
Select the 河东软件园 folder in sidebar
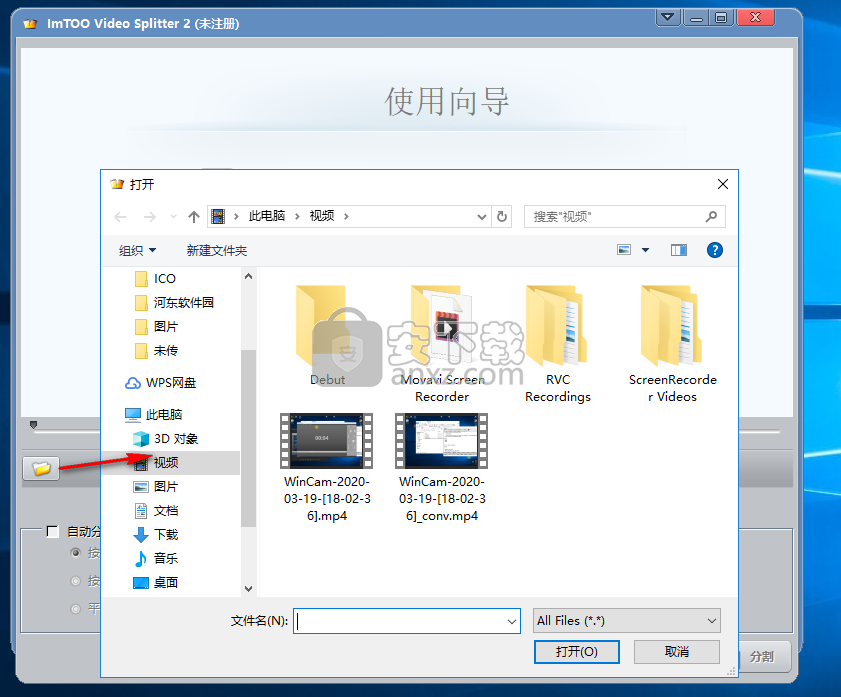coord(174,302)
